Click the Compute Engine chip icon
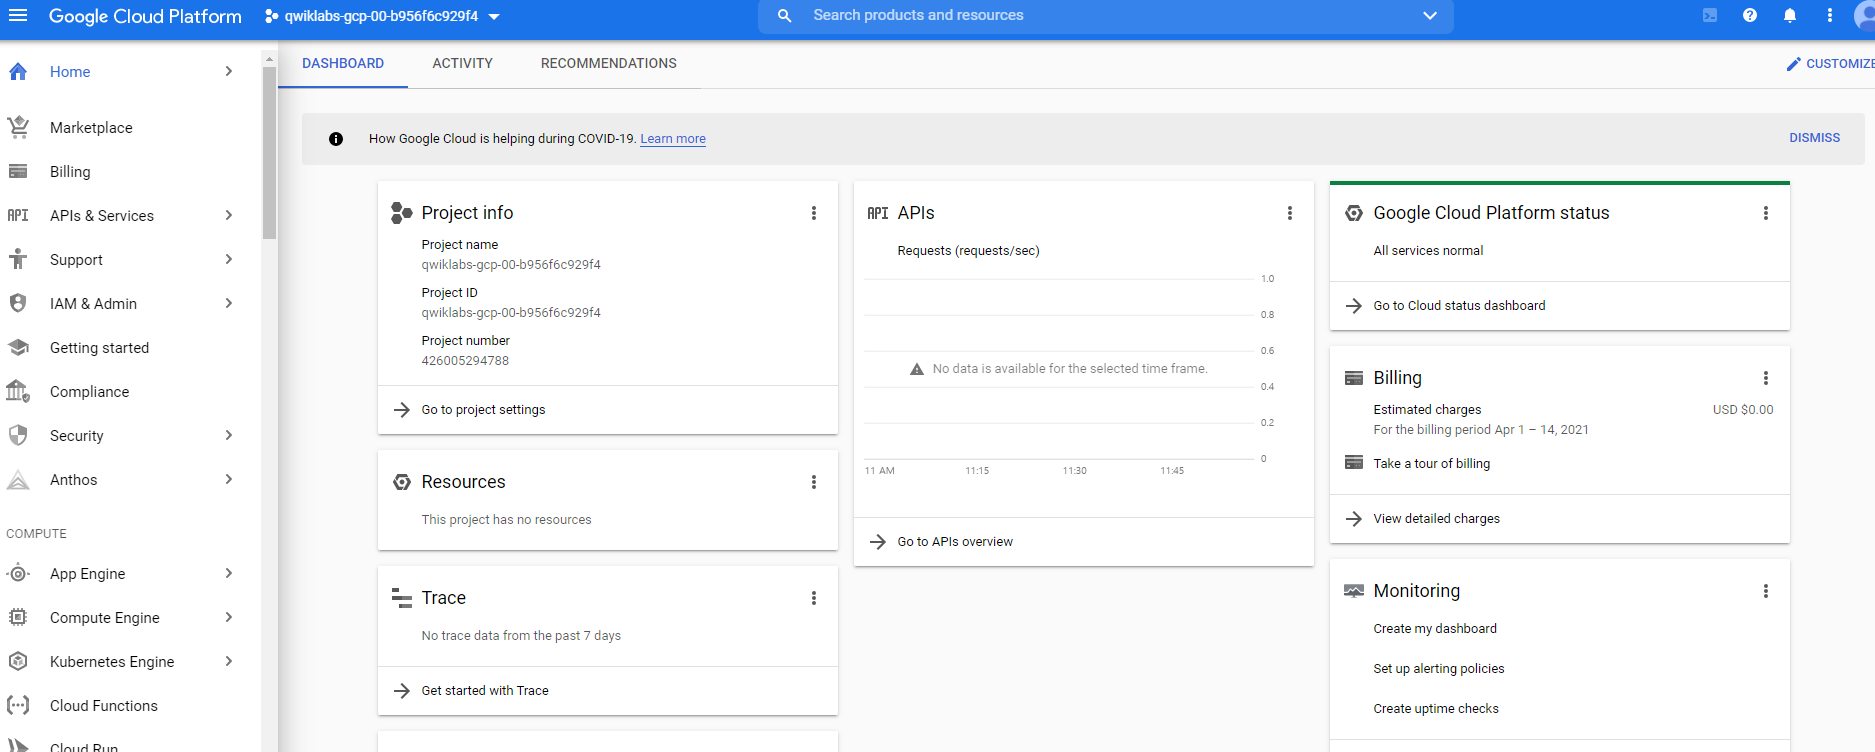Image resolution: width=1875 pixels, height=752 pixels. point(18,617)
